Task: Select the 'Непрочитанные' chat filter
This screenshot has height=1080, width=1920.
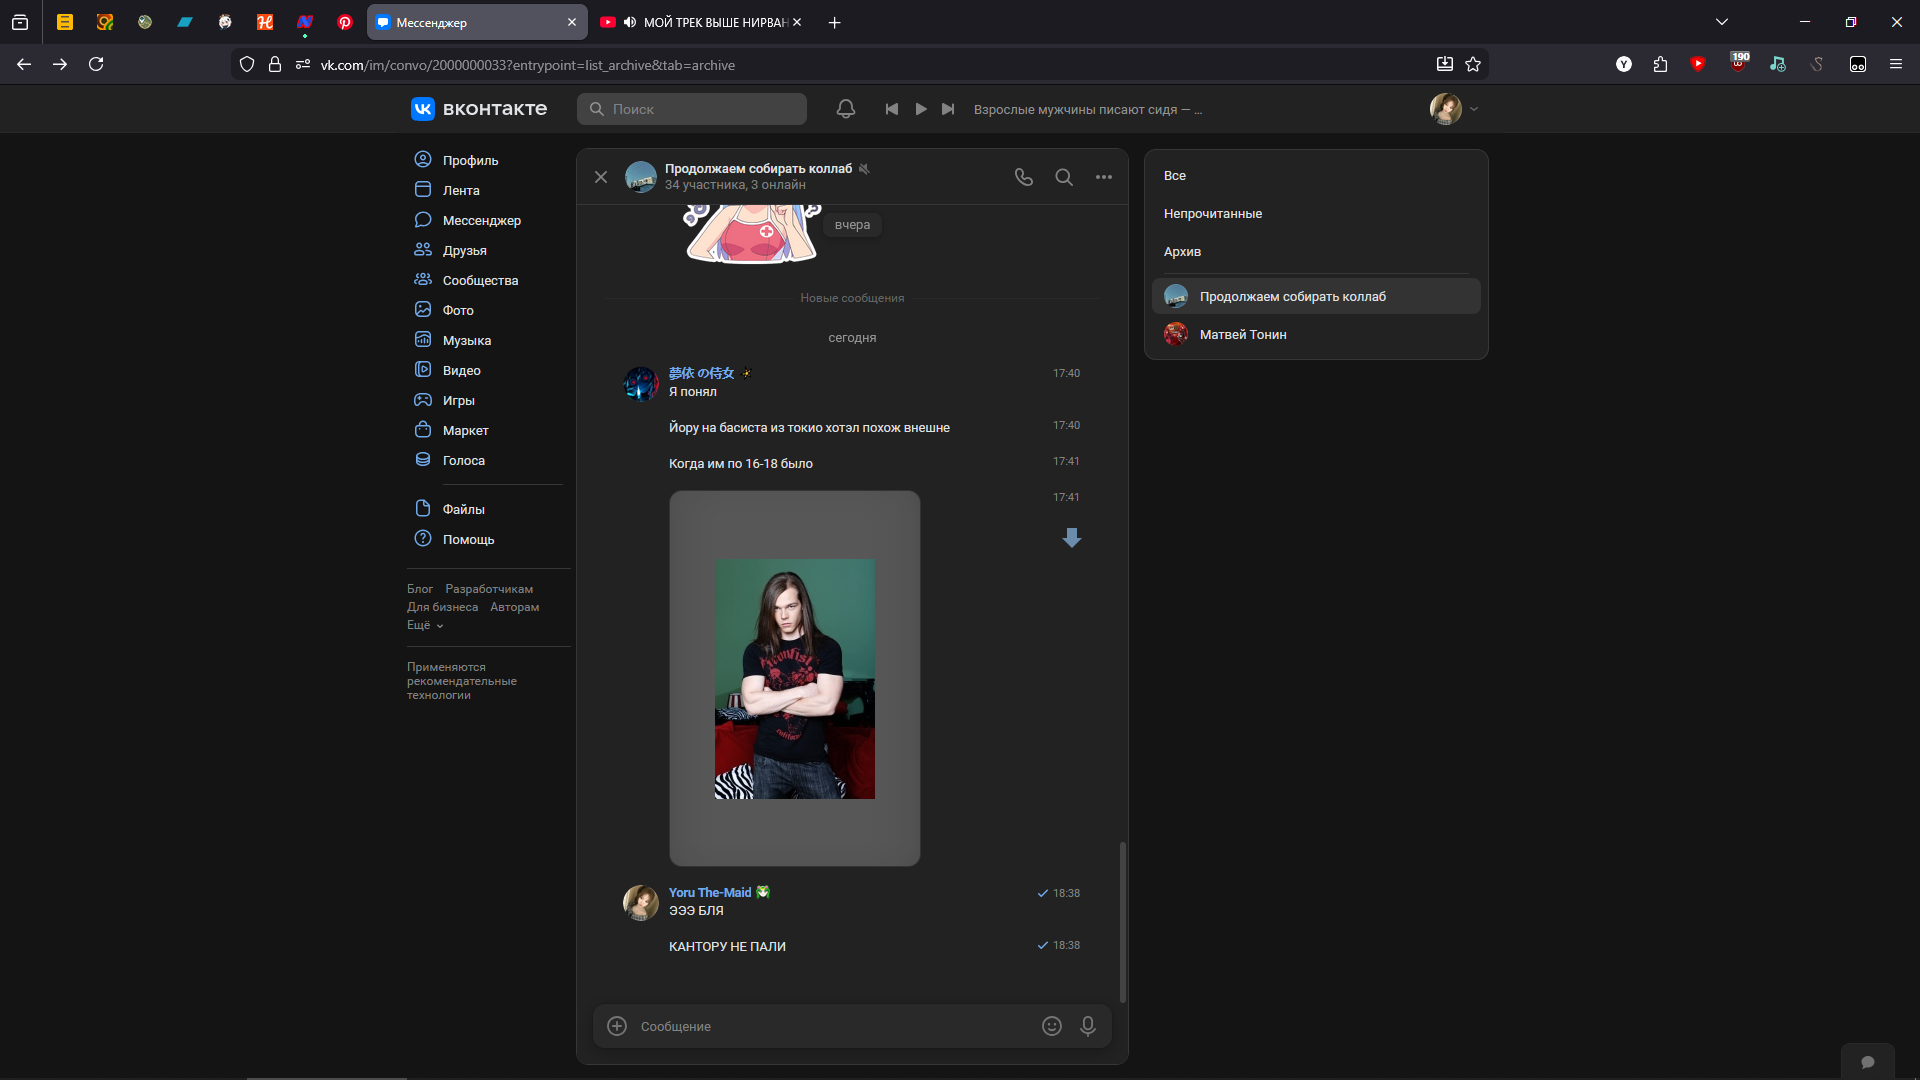Action: tap(1212, 213)
